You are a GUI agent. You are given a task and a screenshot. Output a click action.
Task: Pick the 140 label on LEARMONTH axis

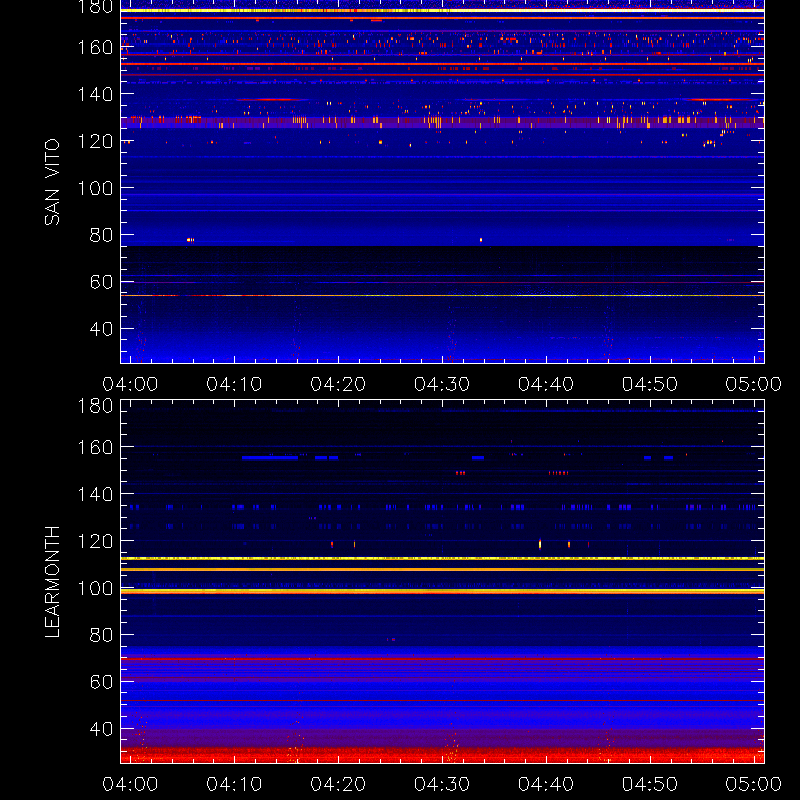point(95,494)
